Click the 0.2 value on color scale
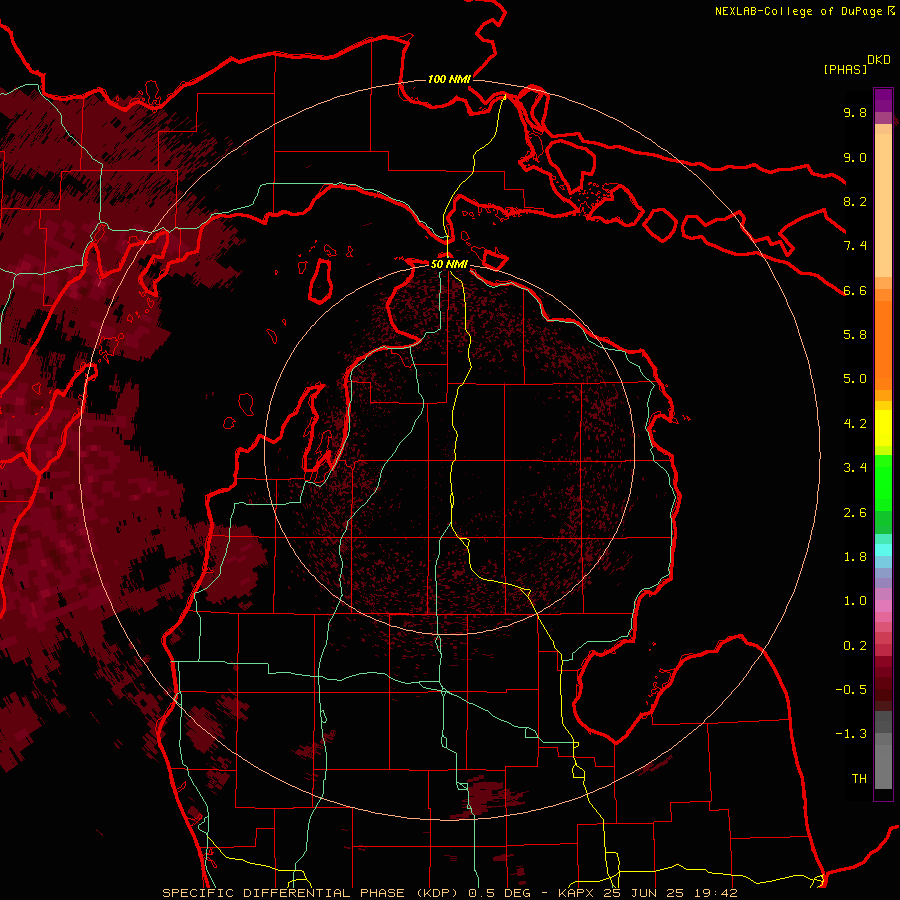 855,646
